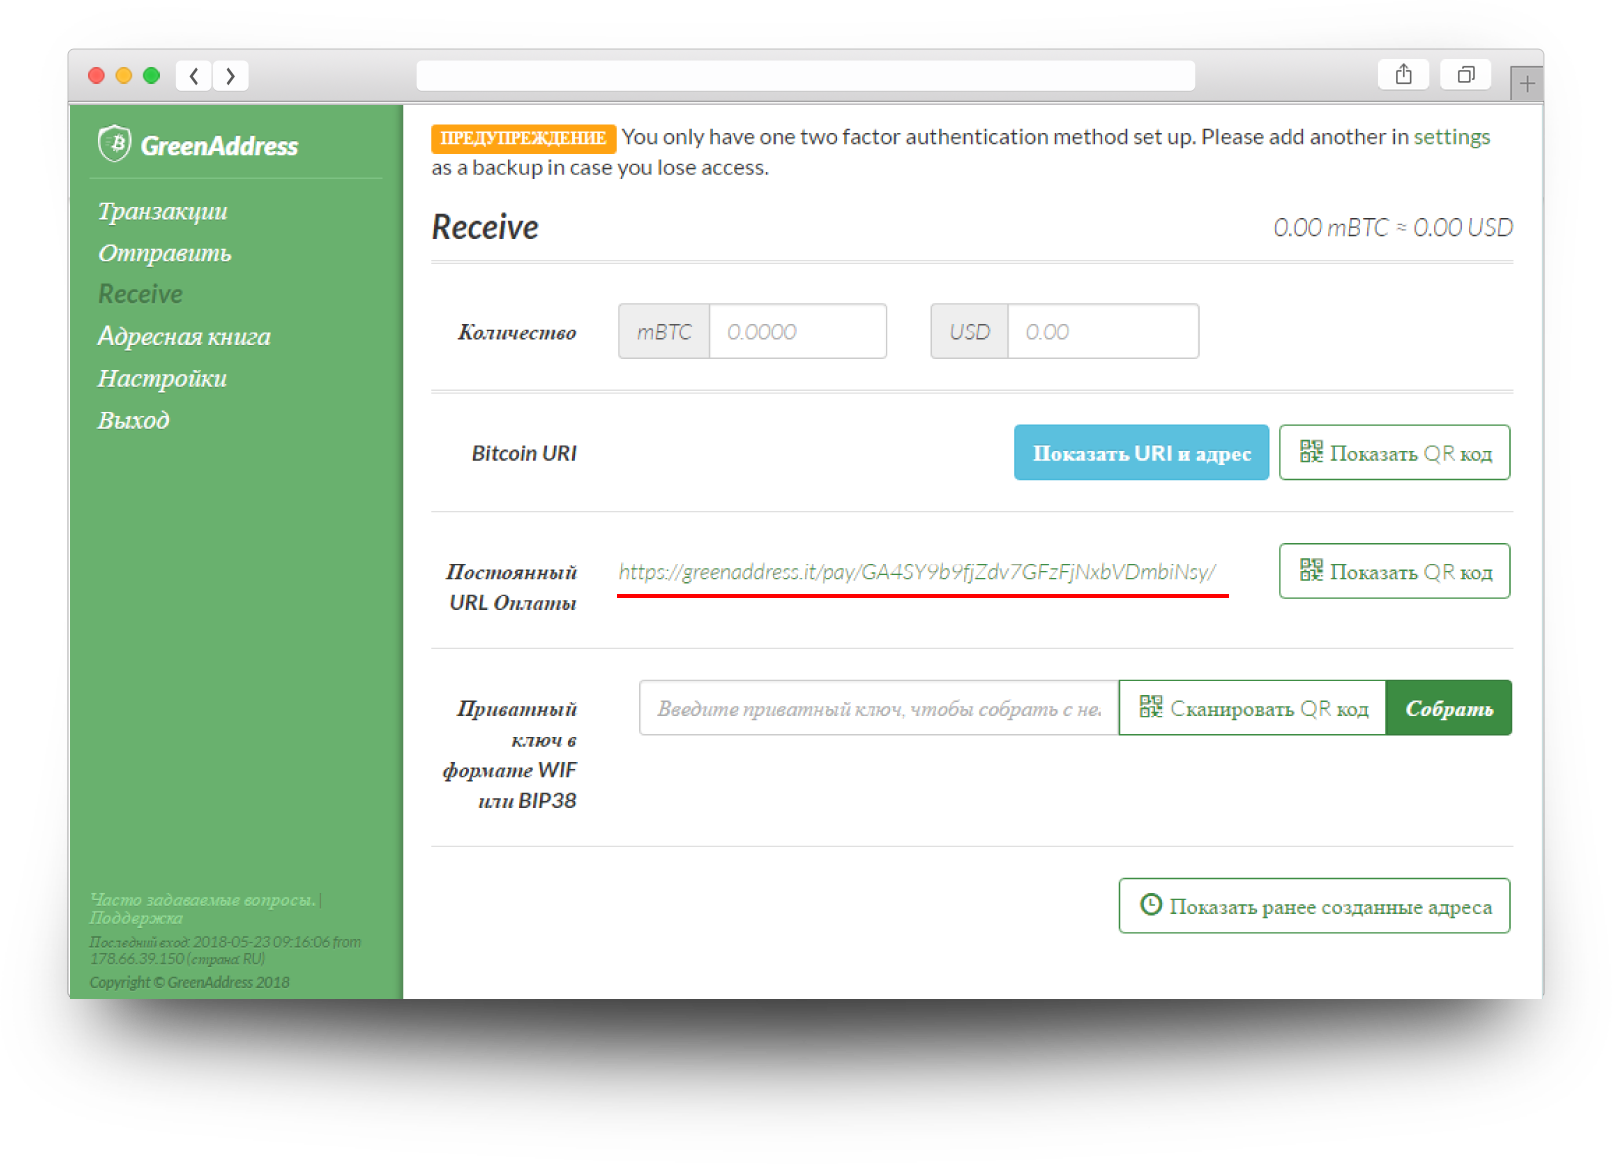Click the mBTC unit label
The height and width of the screenshot is (1164, 1612).
(664, 332)
